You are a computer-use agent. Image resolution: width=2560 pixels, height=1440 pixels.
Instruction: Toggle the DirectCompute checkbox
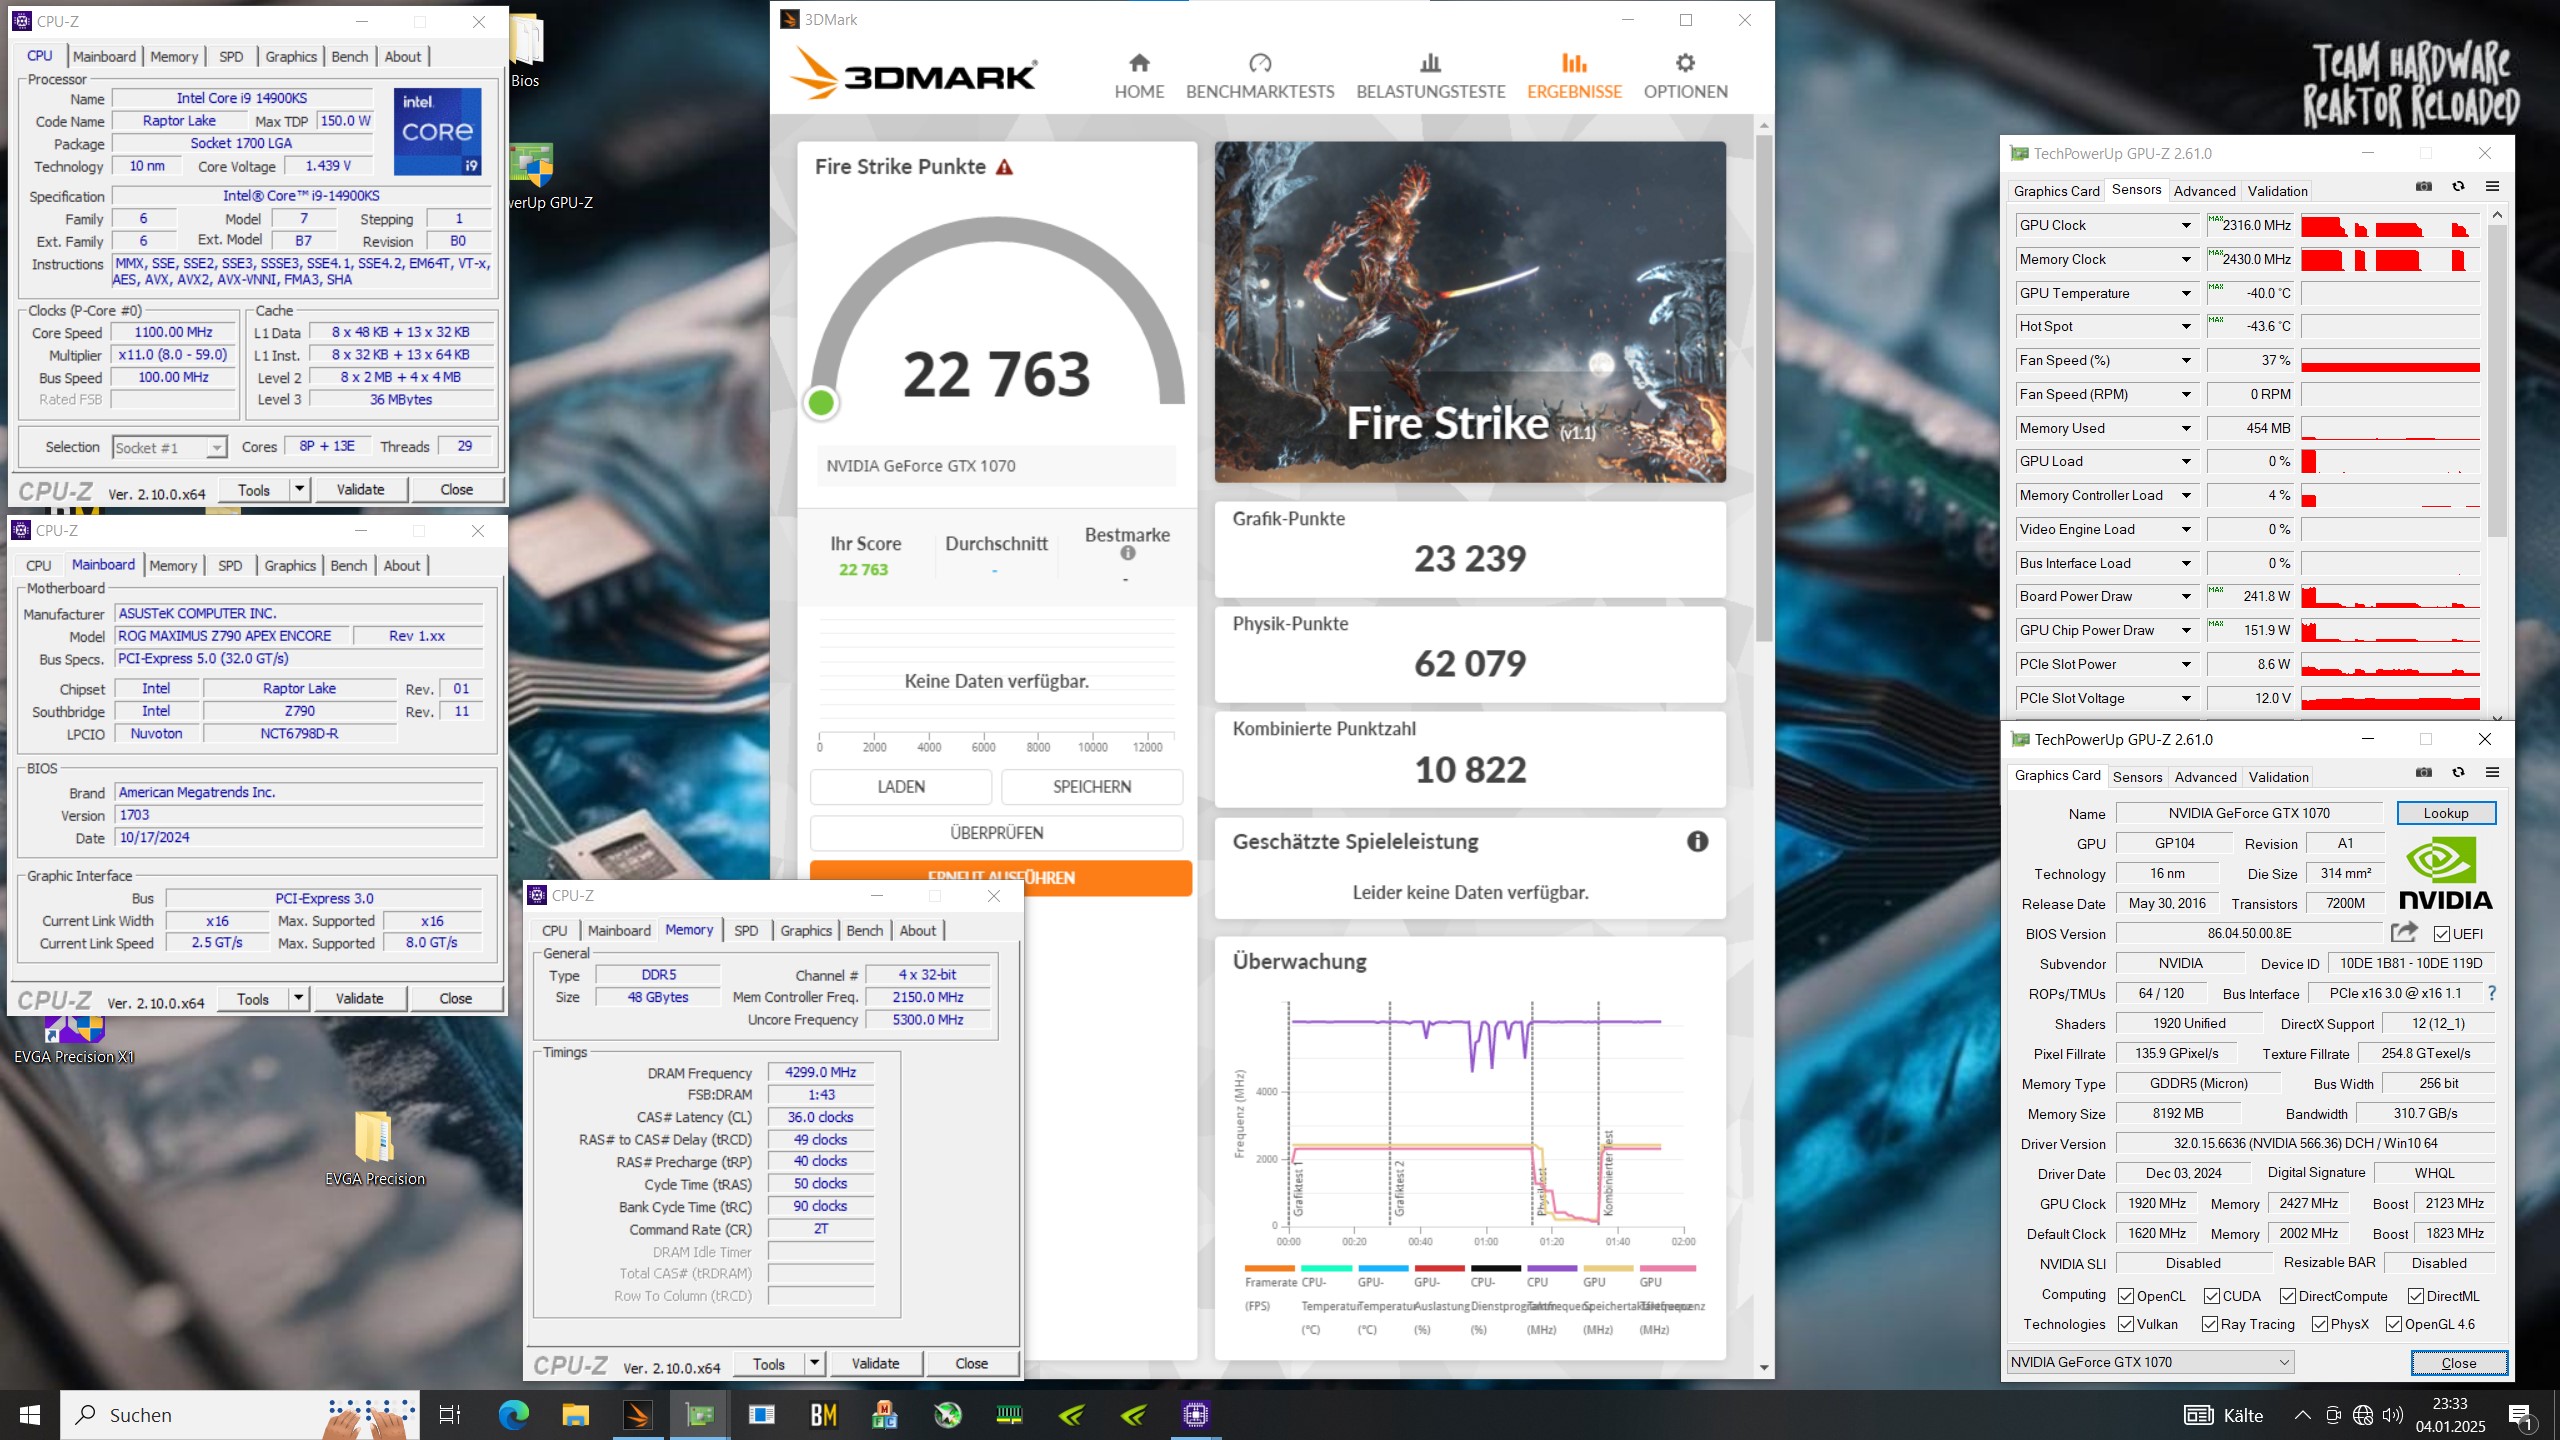[x=2288, y=1296]
